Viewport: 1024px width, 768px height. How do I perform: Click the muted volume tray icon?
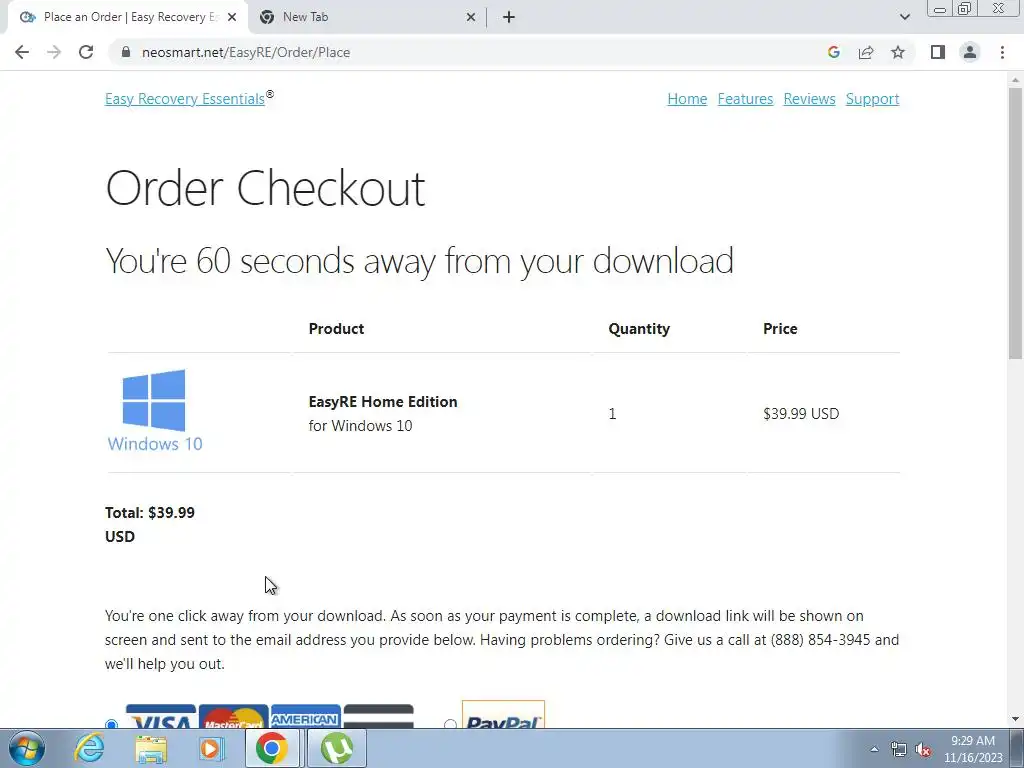923,749
